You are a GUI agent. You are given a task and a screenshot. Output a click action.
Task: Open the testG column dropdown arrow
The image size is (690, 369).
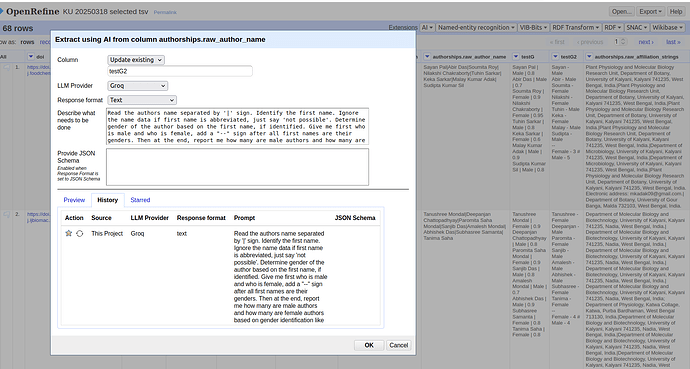point(516,57)
